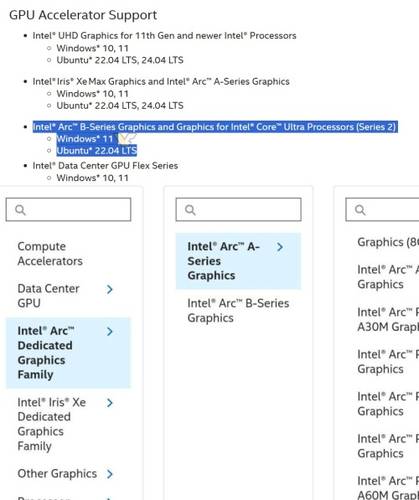Click magnifier icon in third search box
The height and width of the screenshot is (500, 419).
[x=360, y=210]
